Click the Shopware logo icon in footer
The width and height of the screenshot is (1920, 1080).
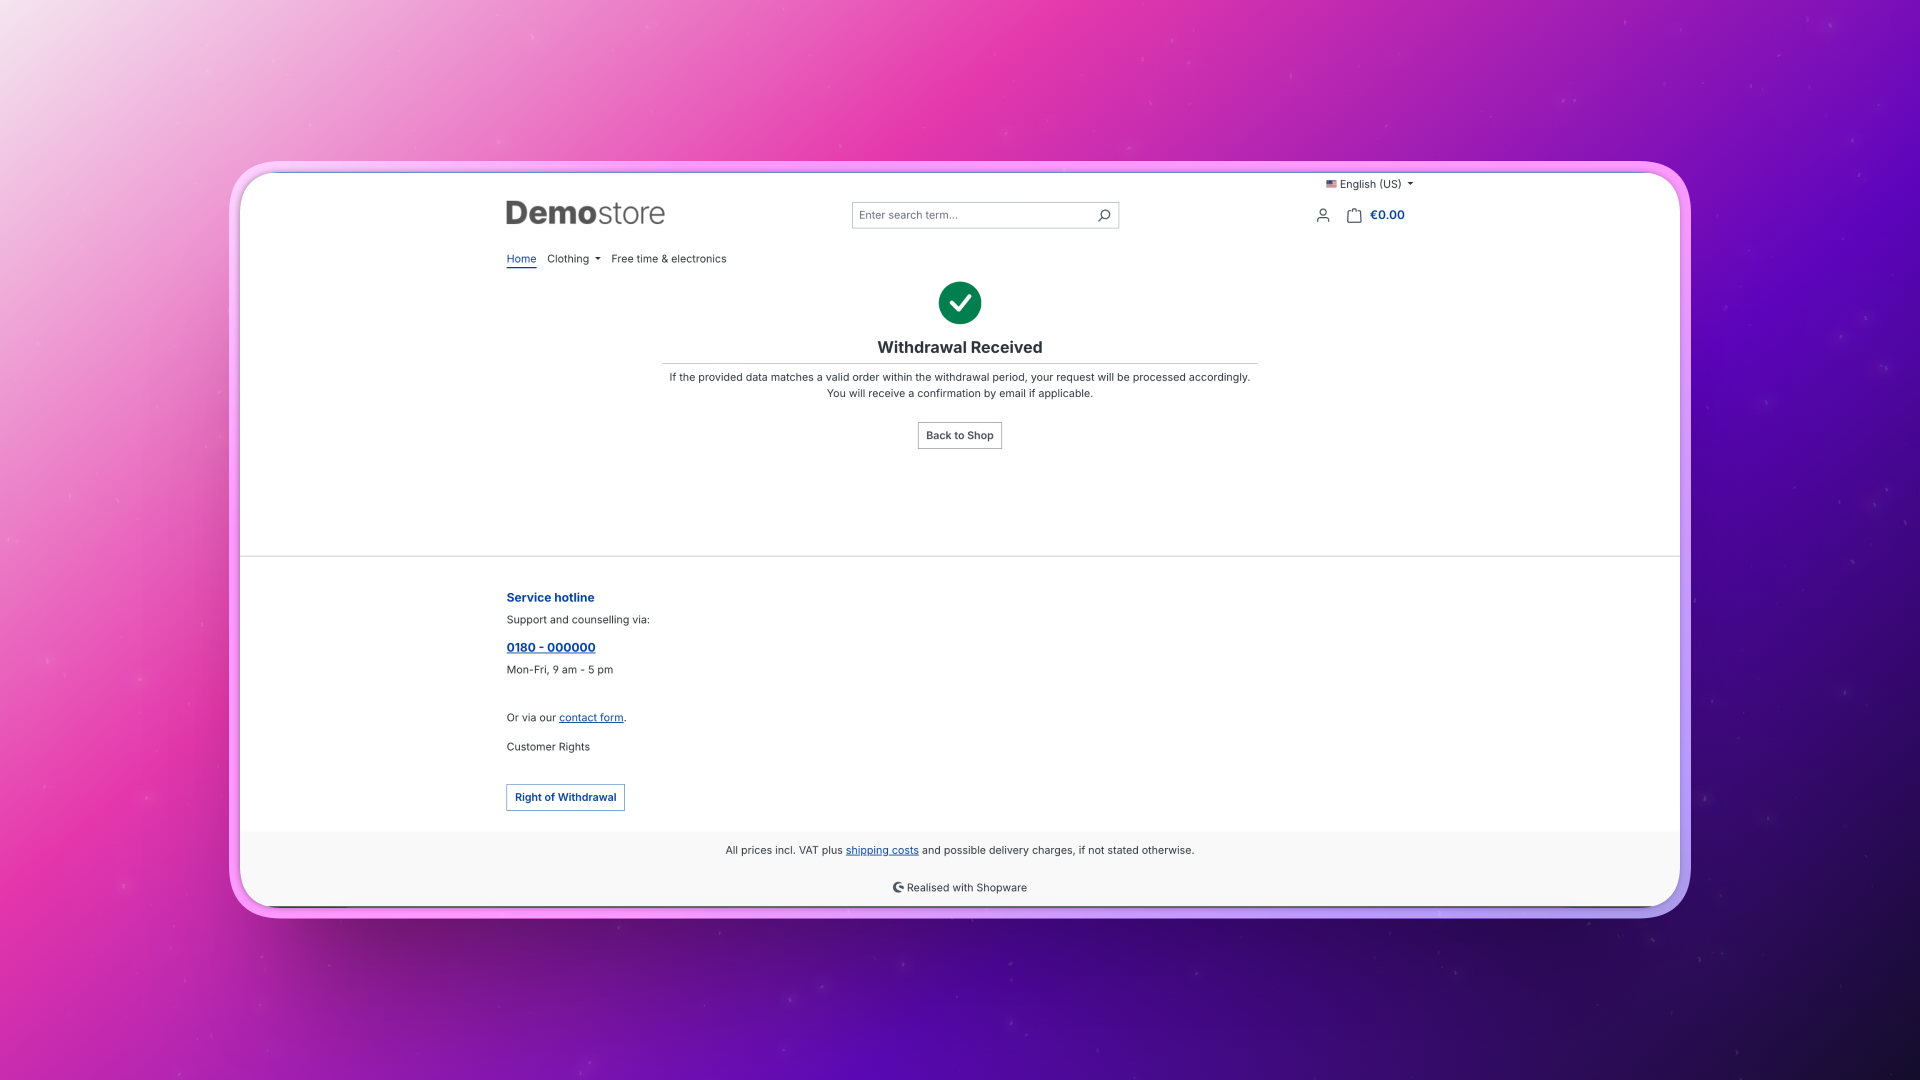point(898,888)
